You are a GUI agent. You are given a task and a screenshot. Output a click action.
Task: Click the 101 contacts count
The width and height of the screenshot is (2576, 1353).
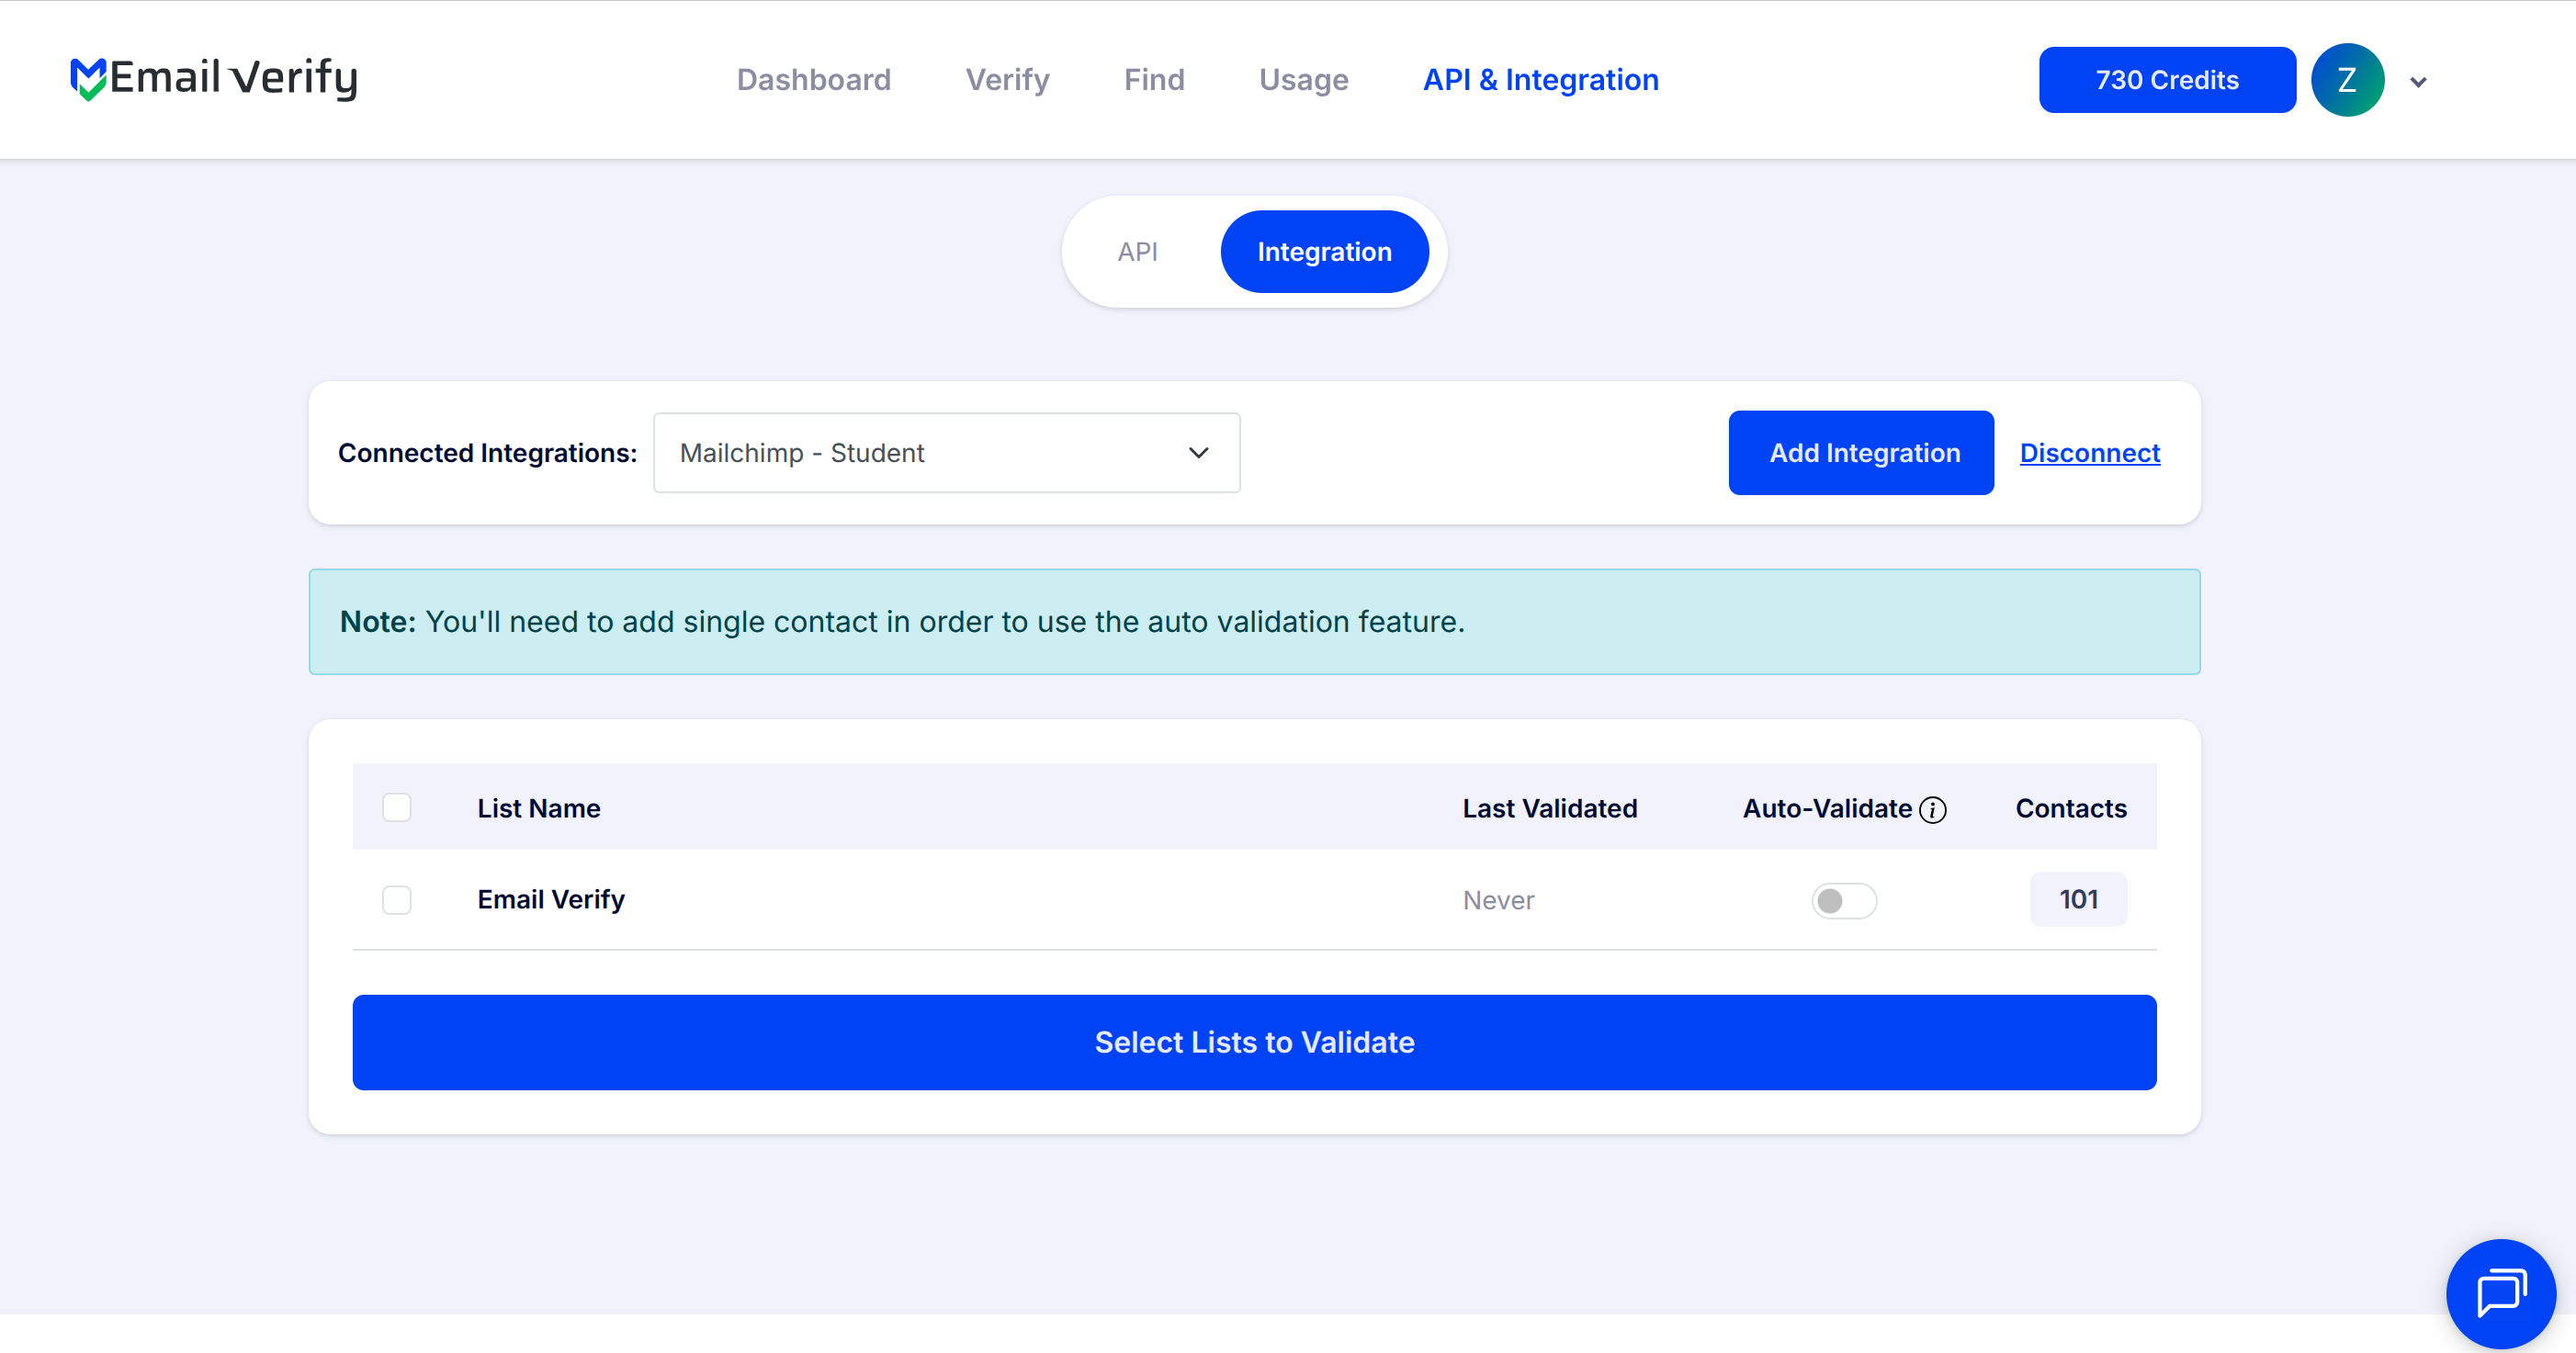(2078, 899)
